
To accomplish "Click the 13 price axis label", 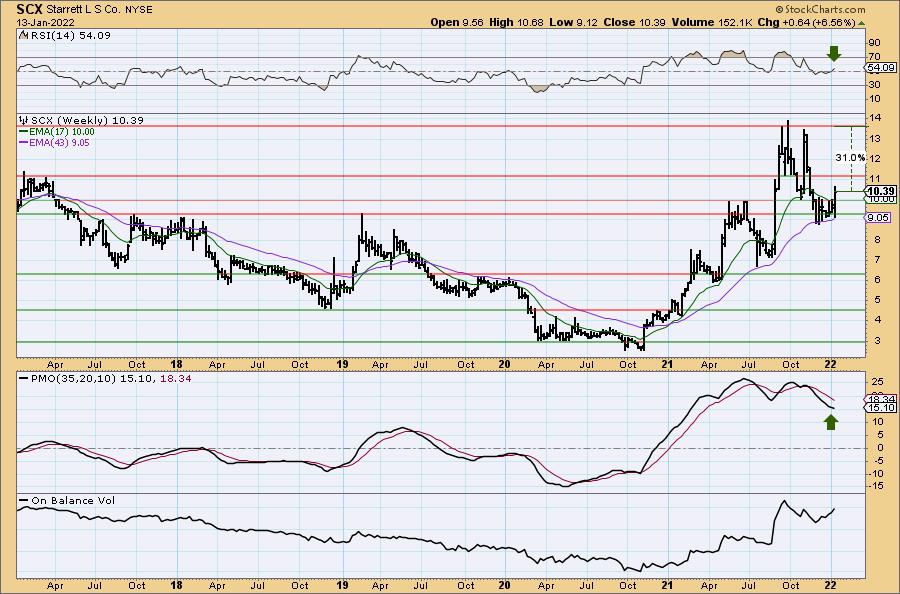I will click(875, 138).
